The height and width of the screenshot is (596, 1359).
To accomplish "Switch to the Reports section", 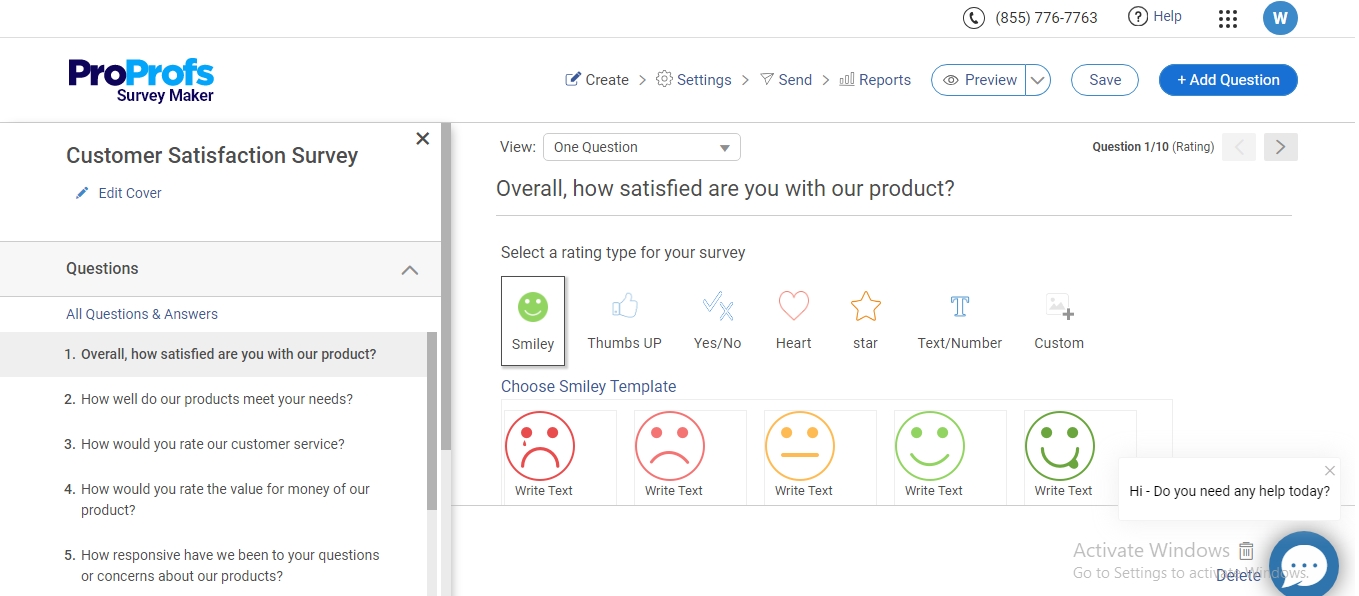I will tap(875, 79).
